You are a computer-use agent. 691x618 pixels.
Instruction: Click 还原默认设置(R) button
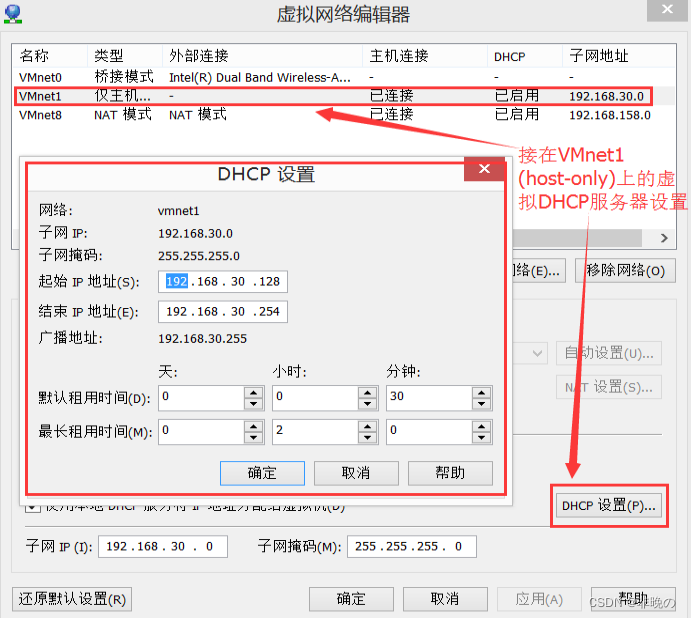(x=72, y=599)
